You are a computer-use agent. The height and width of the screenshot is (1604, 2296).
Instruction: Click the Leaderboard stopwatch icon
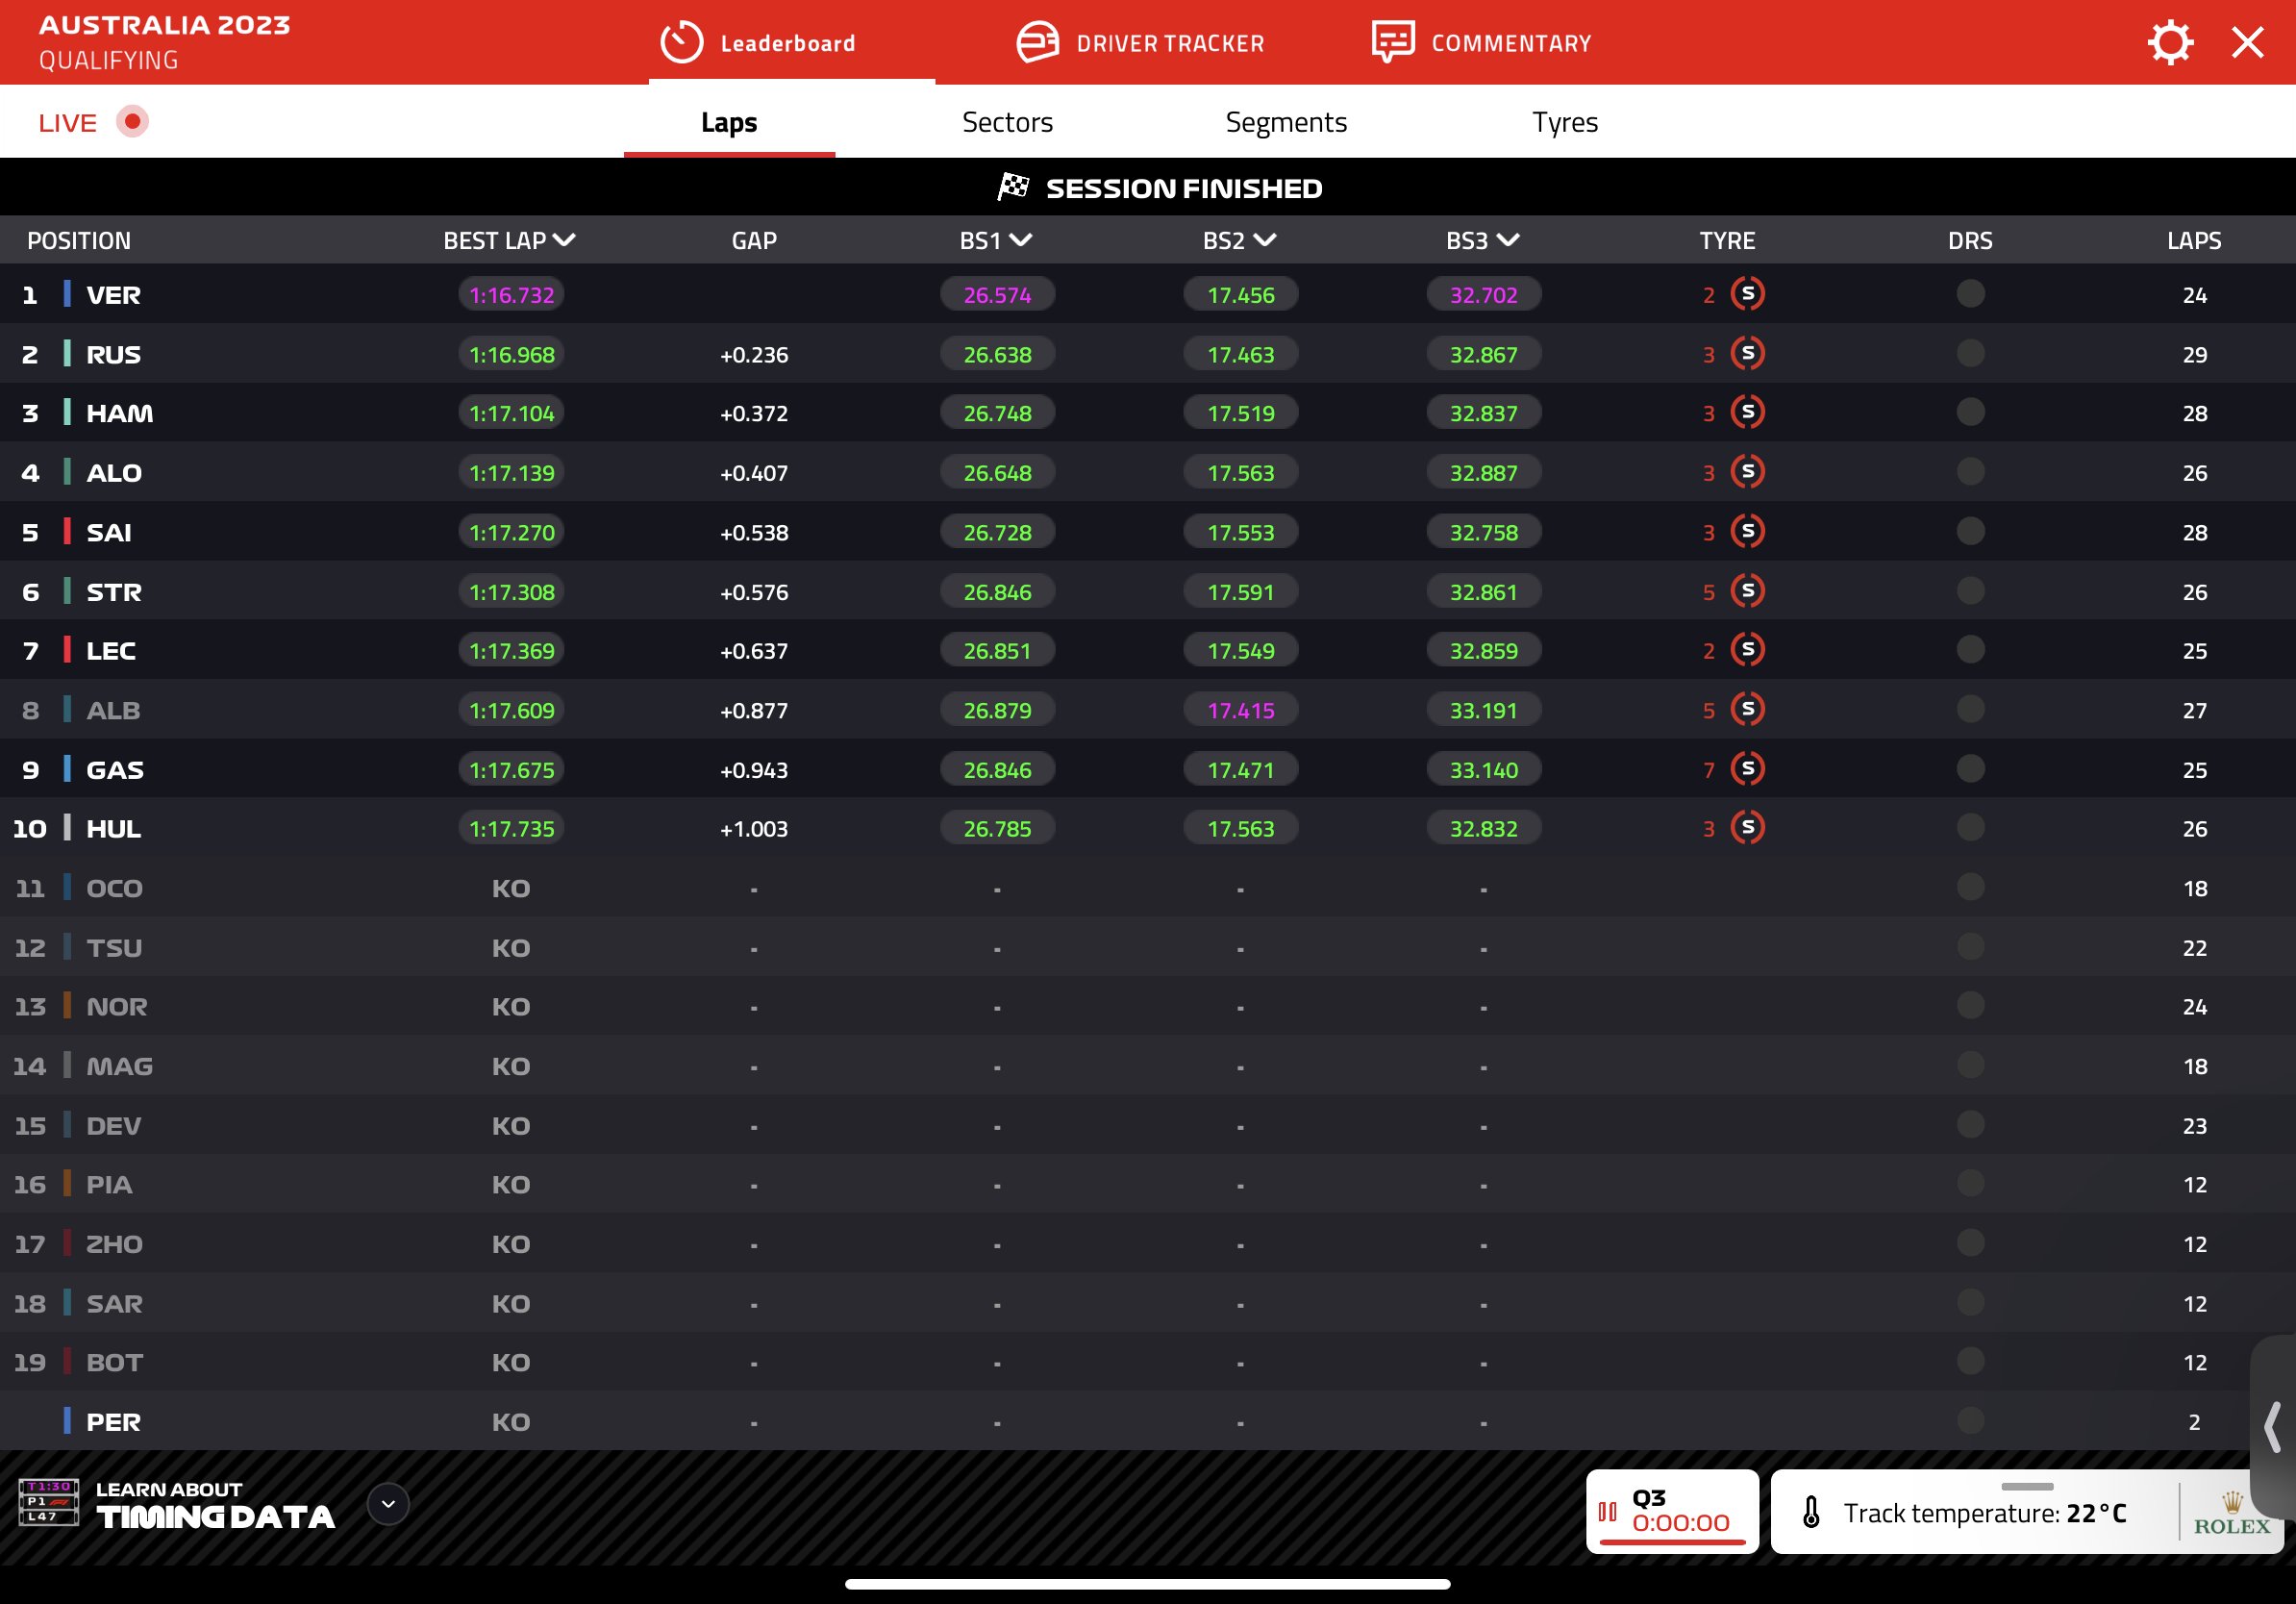682,43
